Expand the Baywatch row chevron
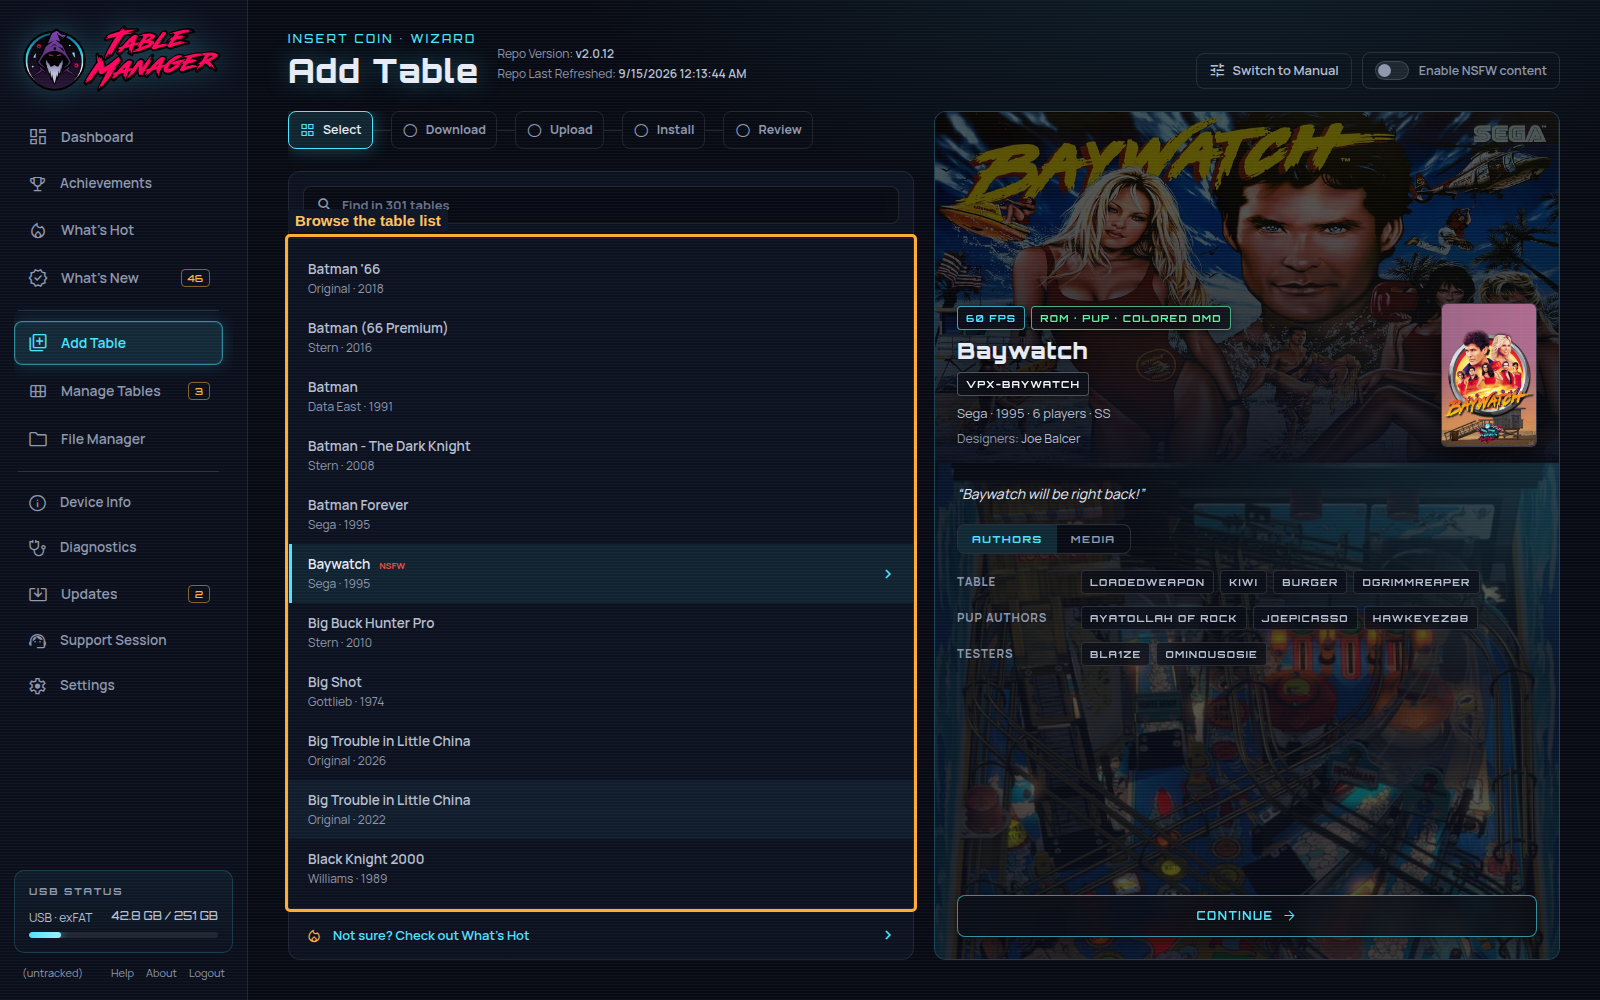The width and height of the screenshot is (1600, 1000). tap(888, 574)
